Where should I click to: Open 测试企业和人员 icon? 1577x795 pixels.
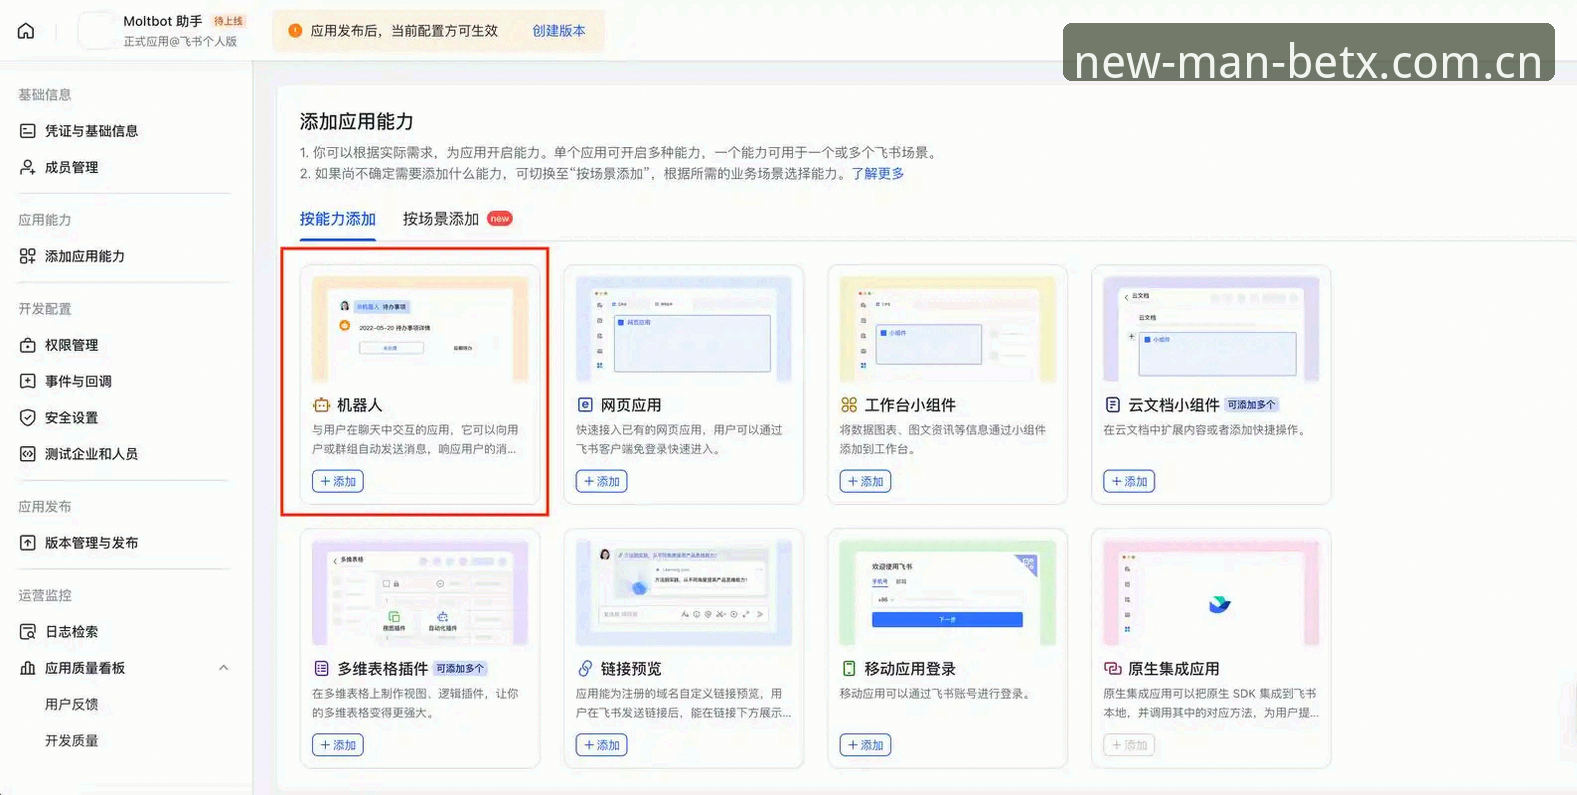pos(28,454)
